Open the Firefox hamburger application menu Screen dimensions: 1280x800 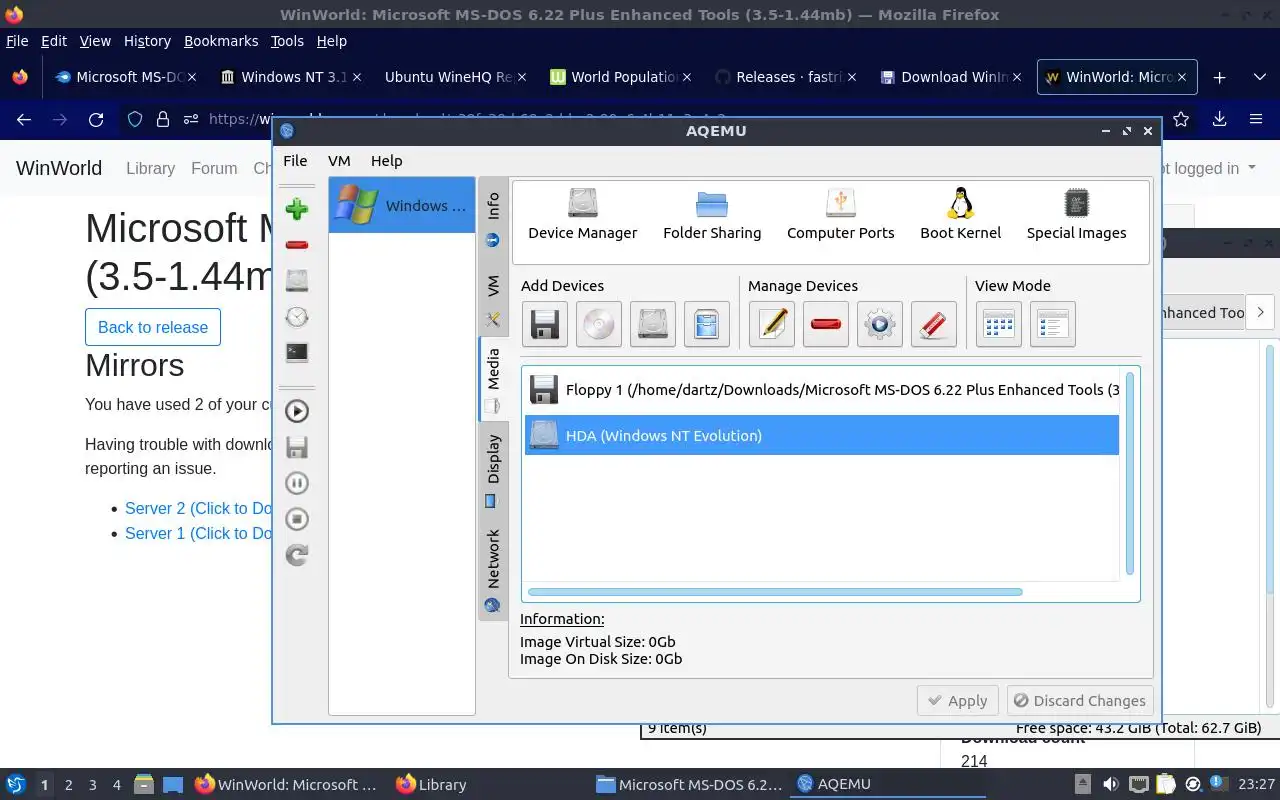click(x=1256, y=119)
